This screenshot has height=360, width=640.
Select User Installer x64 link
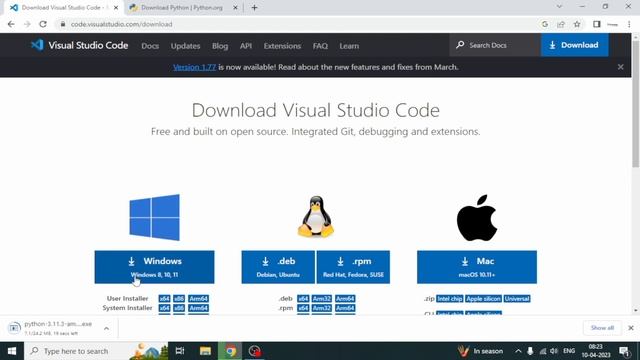tap(164, 298)
